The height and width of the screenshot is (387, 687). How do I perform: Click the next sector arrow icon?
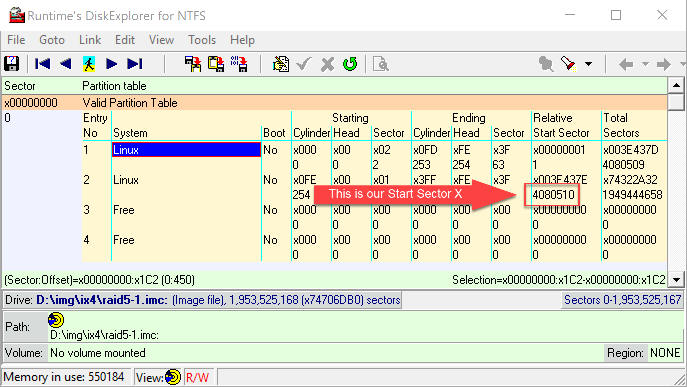112,64
